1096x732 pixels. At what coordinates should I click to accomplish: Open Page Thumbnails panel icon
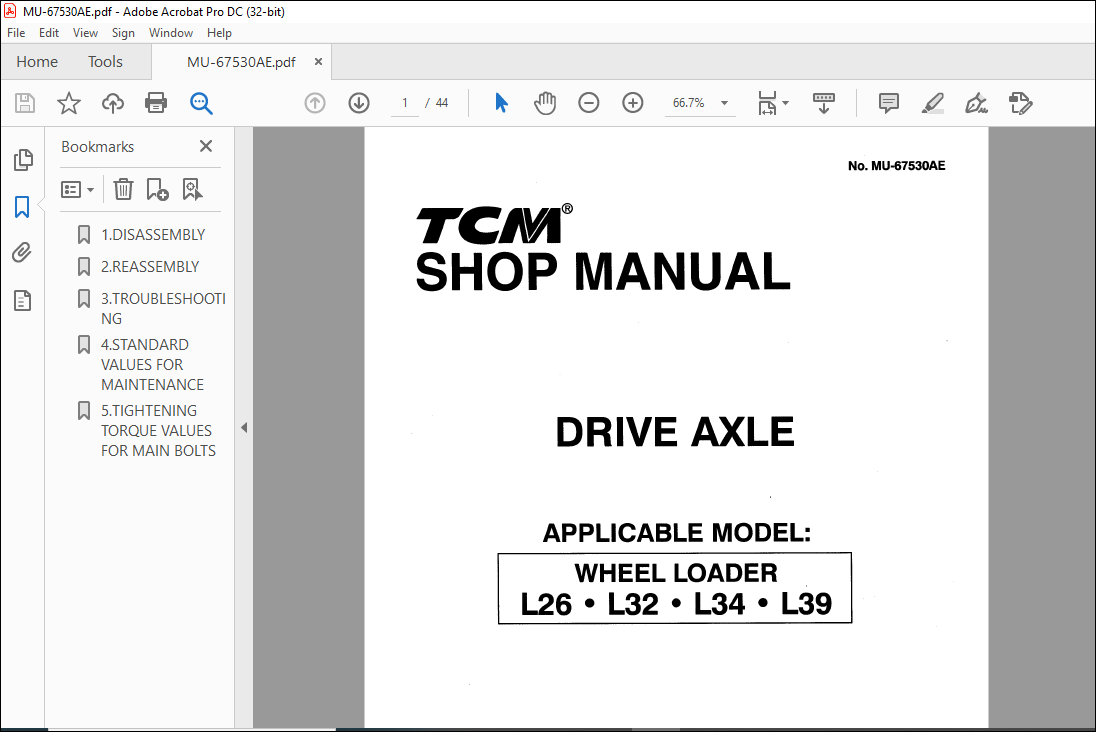(x=23, y=160)
